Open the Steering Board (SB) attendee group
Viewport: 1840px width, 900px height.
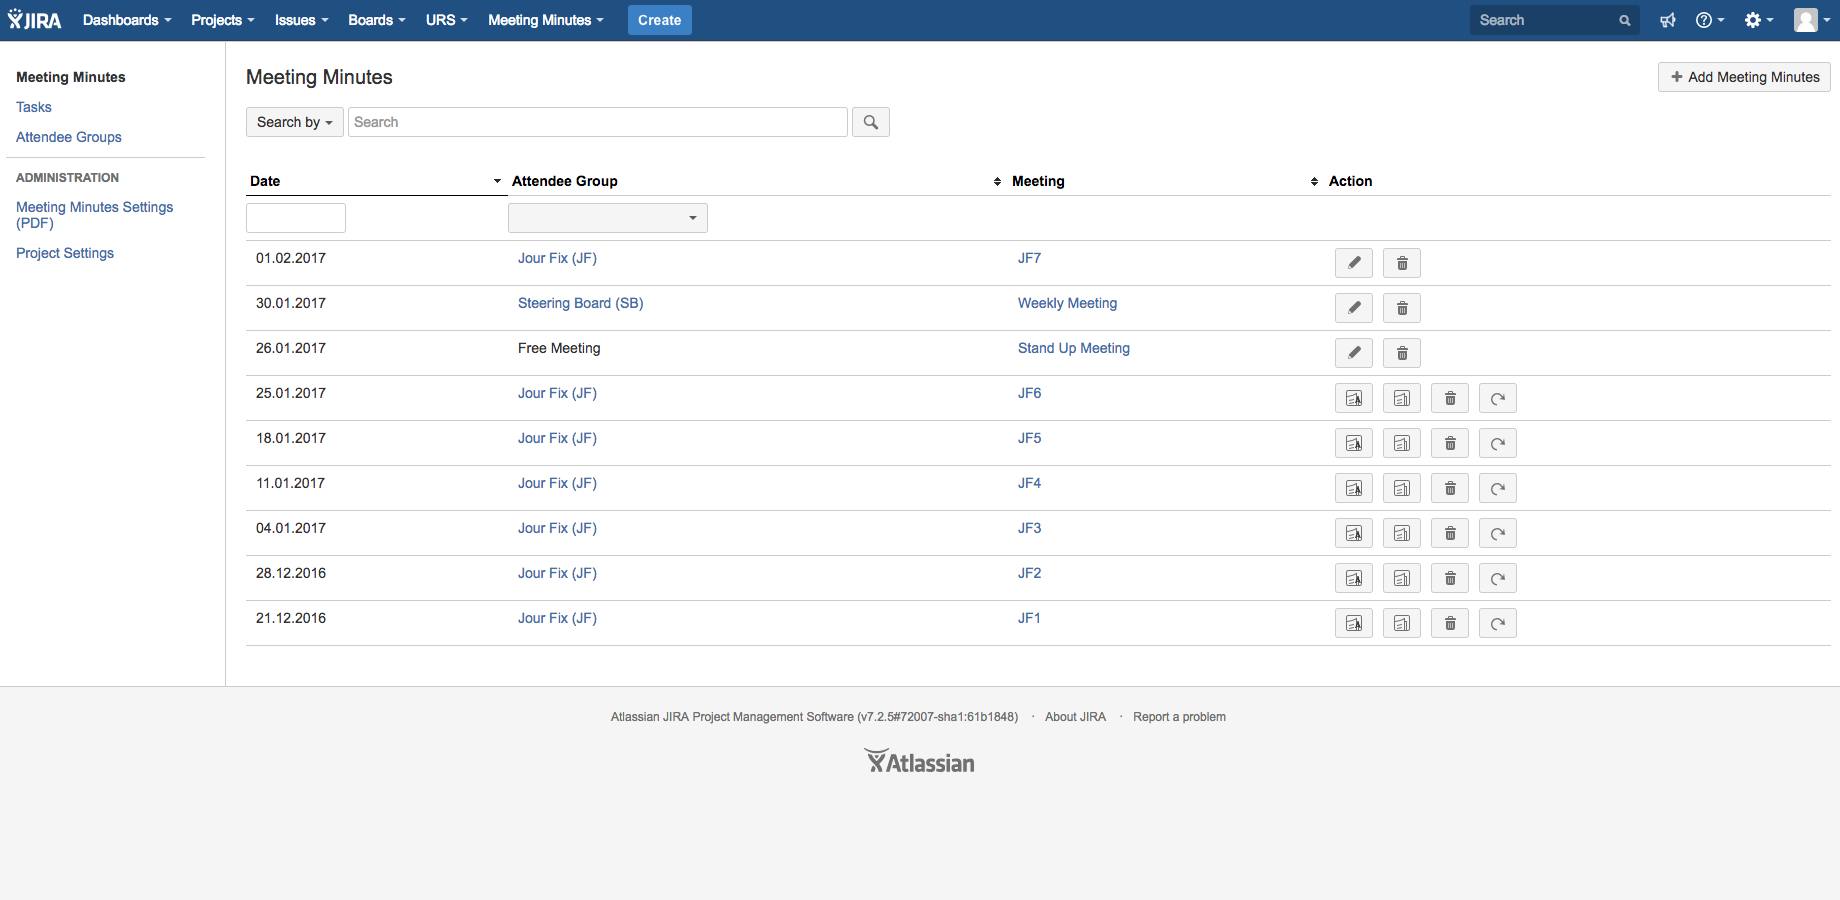tap(581, 303)
